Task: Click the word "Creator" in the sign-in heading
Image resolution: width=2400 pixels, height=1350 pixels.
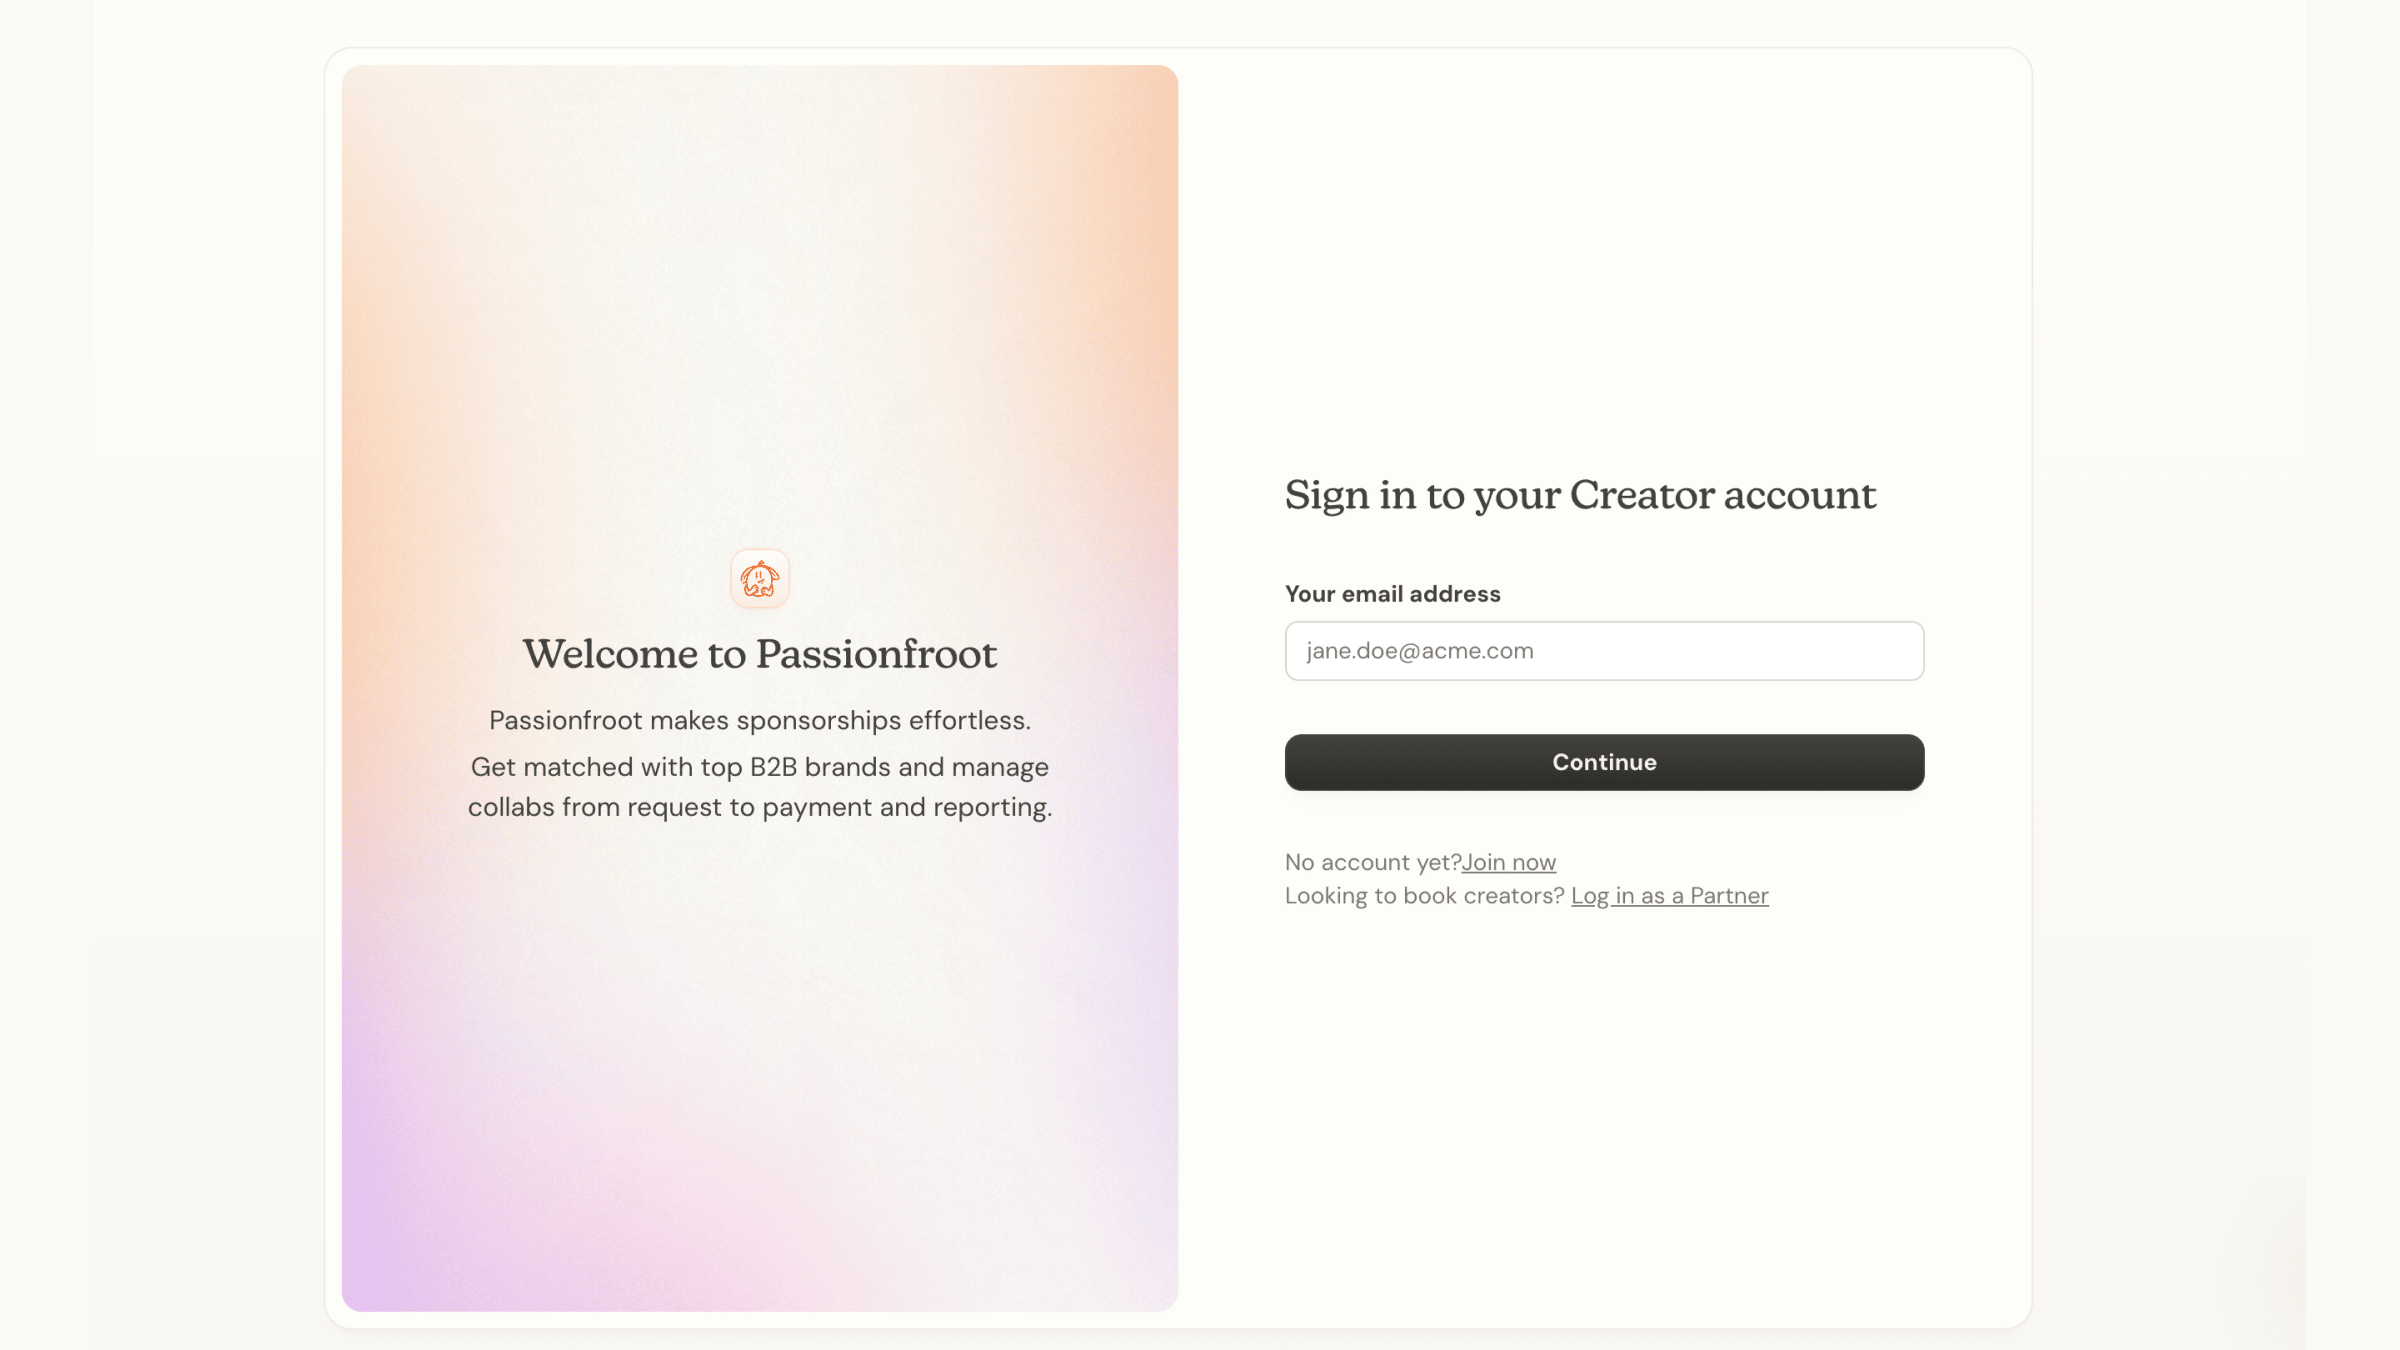Action: point(1641,495)
